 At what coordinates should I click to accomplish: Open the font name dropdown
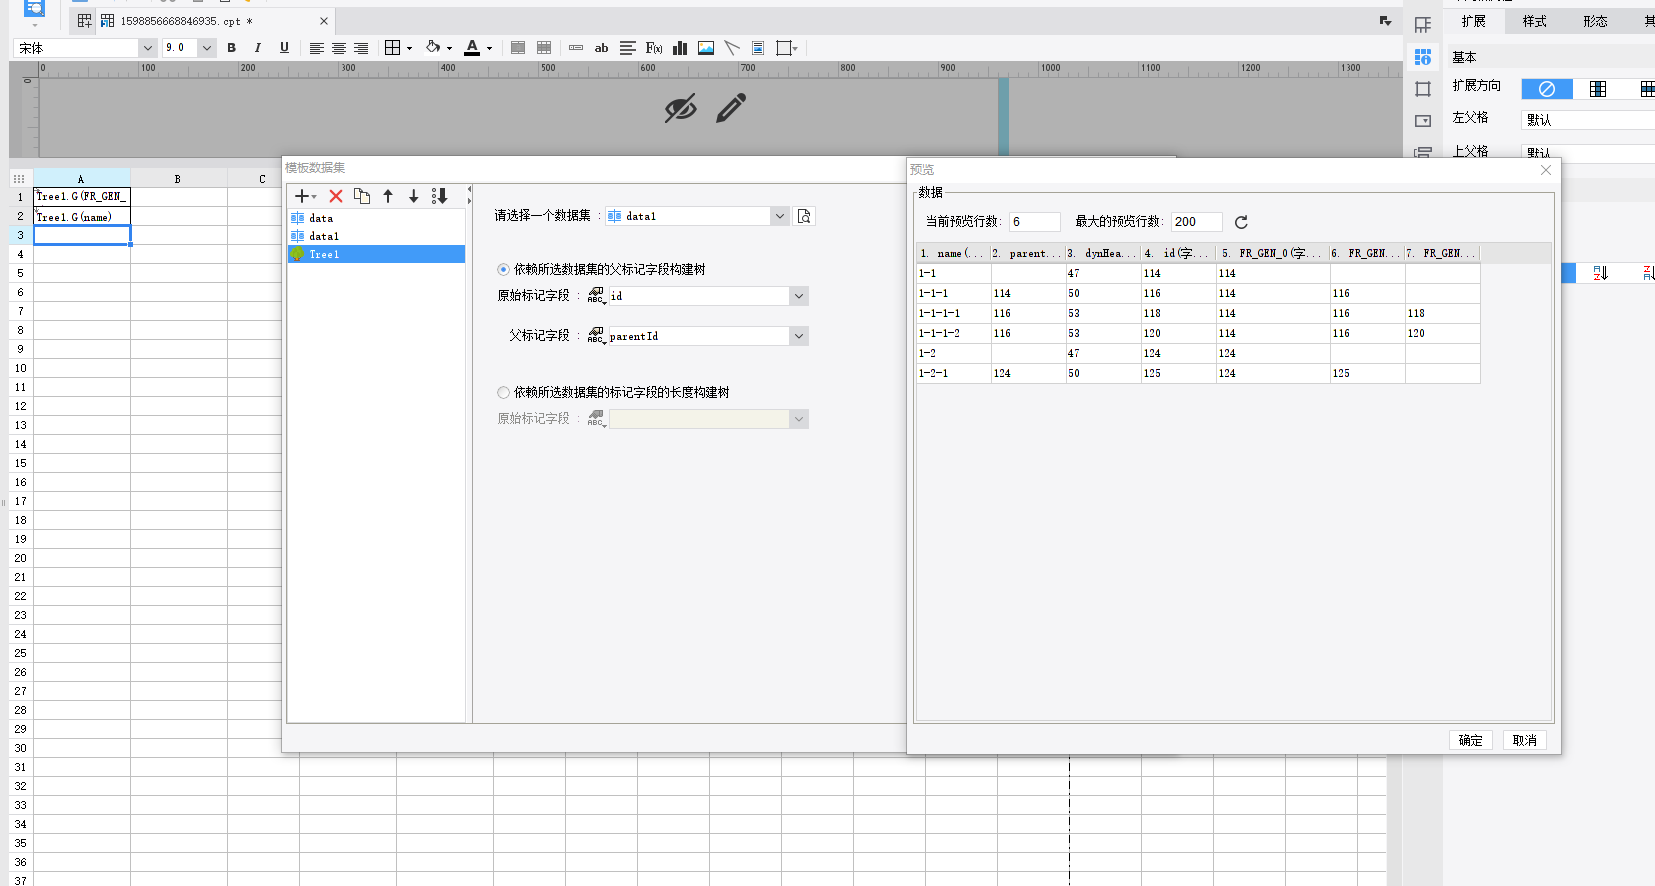[x=147, y=48]
